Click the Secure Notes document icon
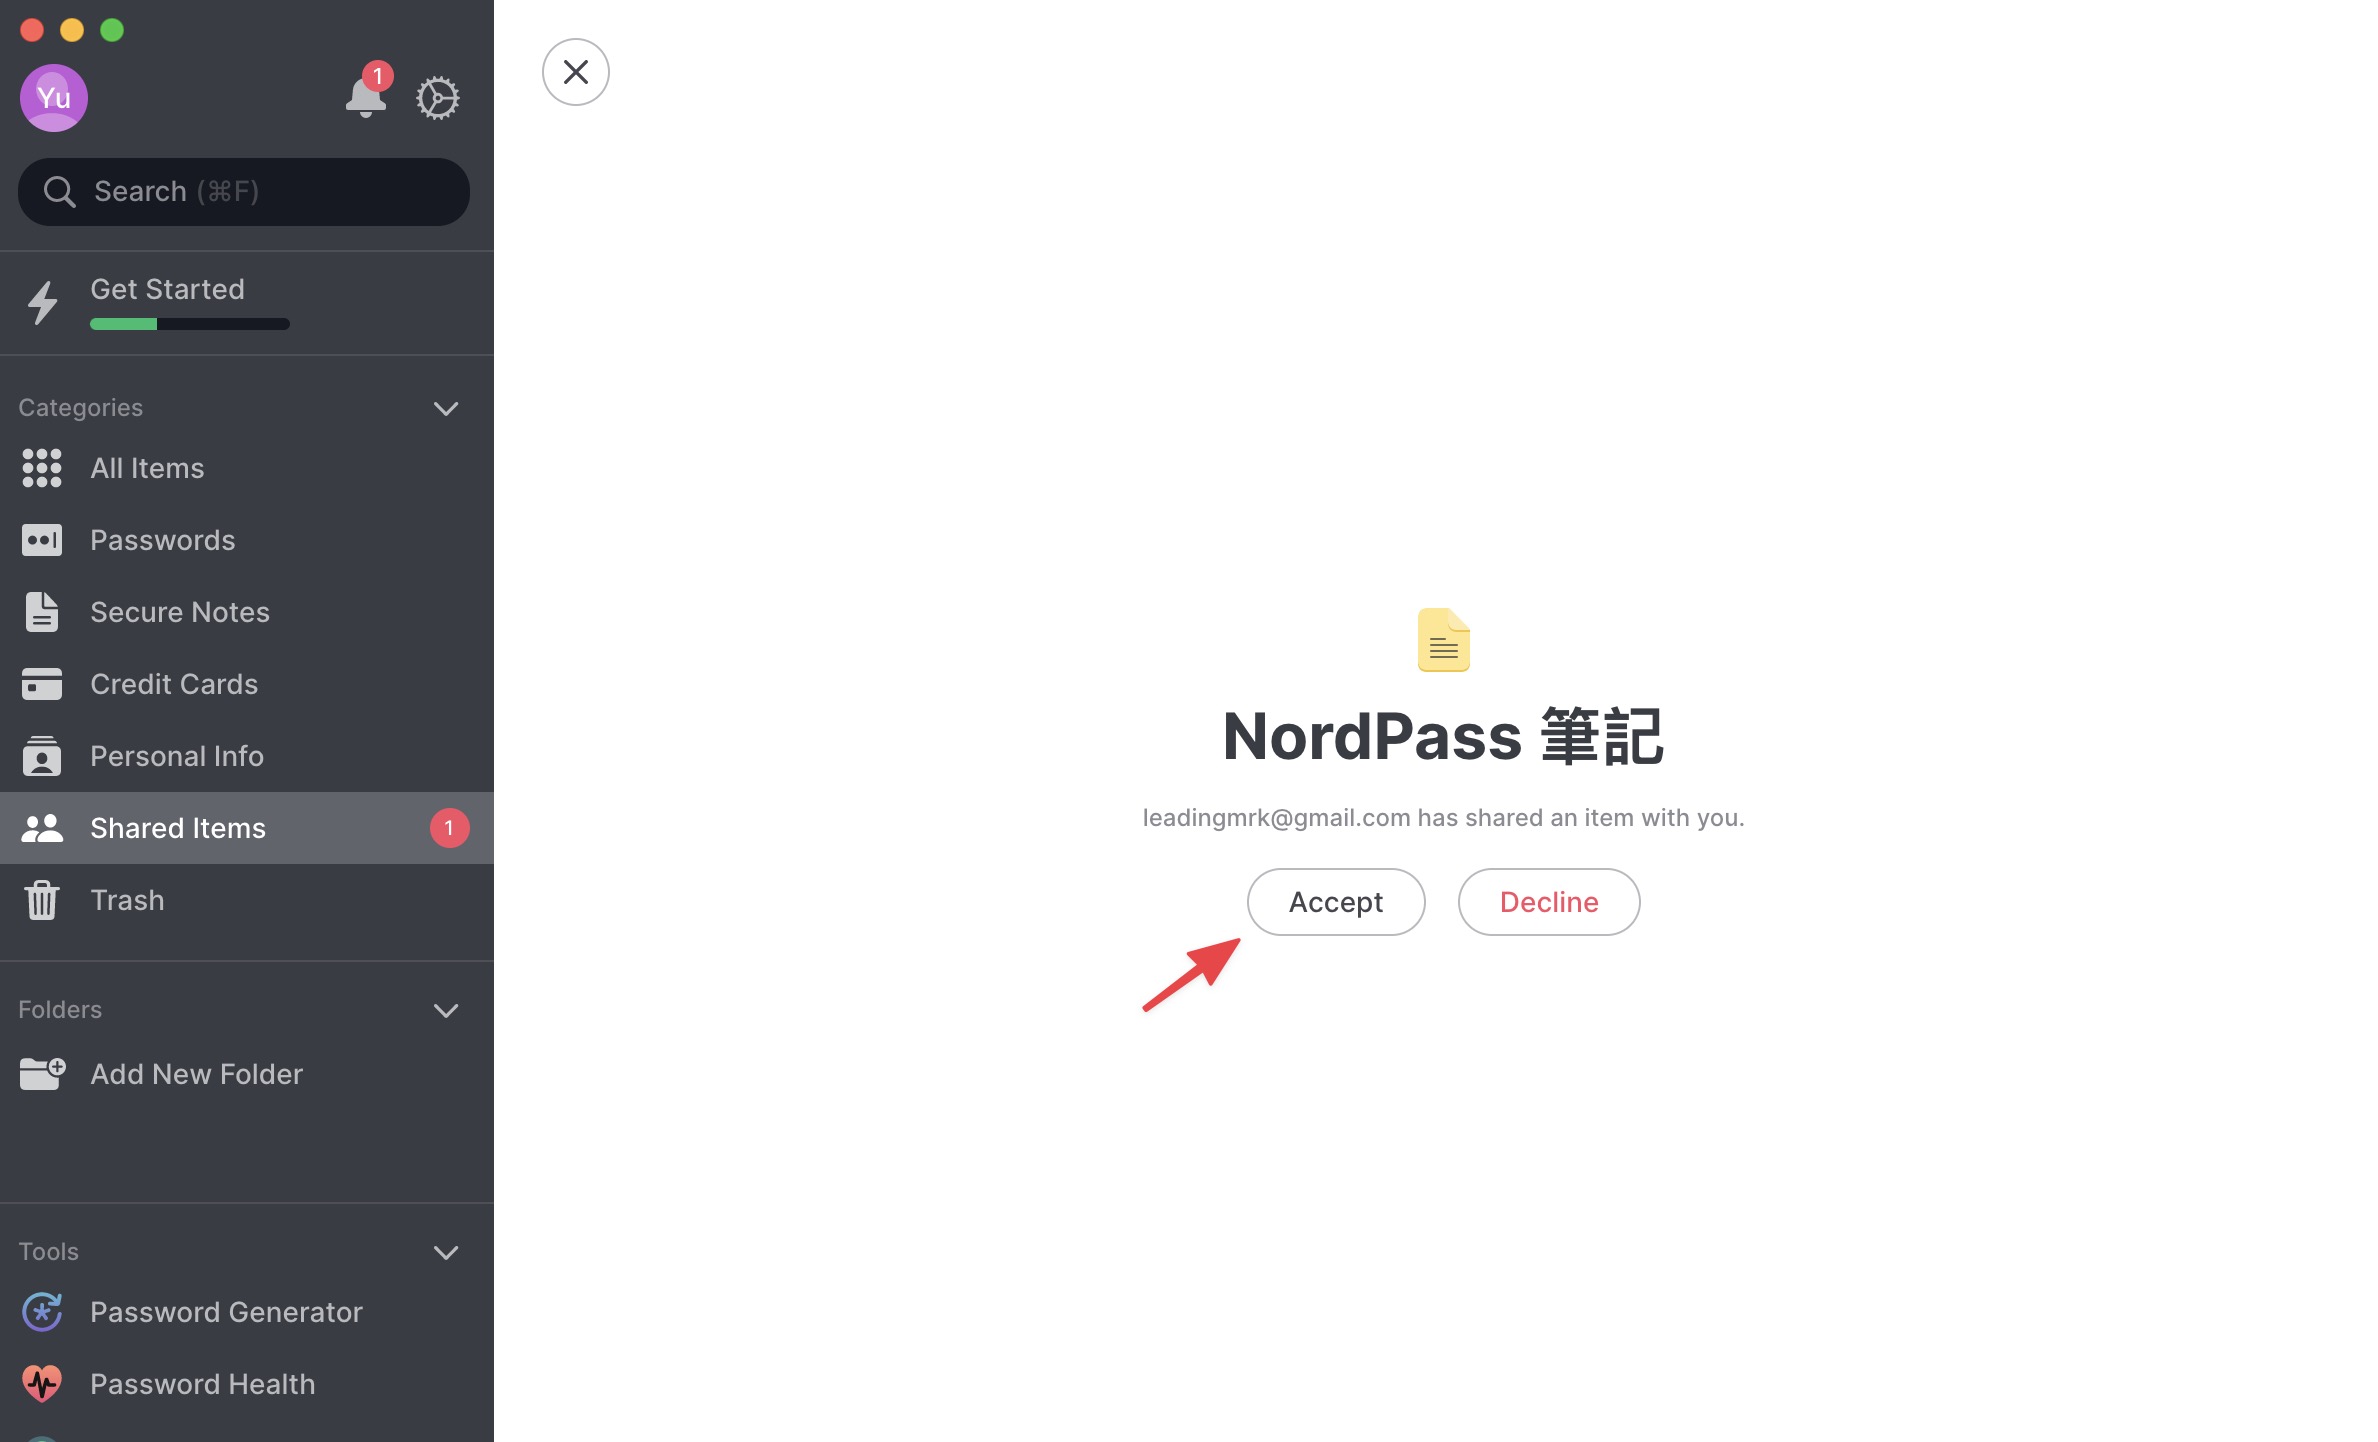The image size is (2378, 1442). tap(42, 612)
